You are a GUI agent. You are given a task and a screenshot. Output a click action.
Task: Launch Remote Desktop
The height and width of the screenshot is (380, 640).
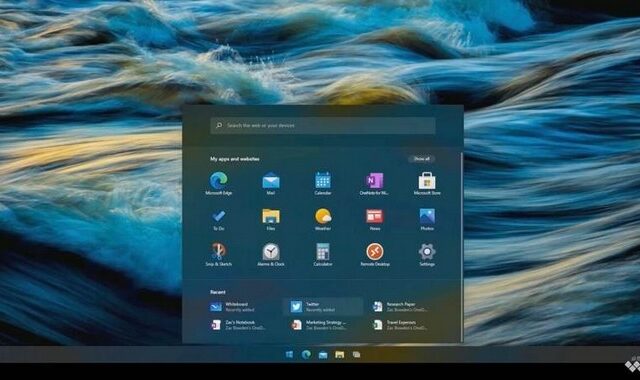[374, 255]
